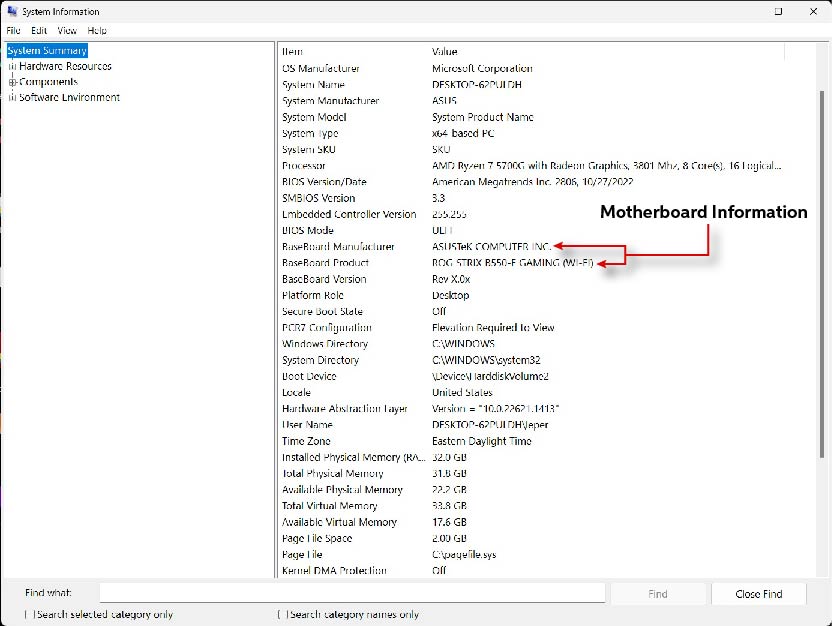Select the Kernel DMA Protection row
The height and width of the screenshot is (626, 832).
(x=531, y=570)
